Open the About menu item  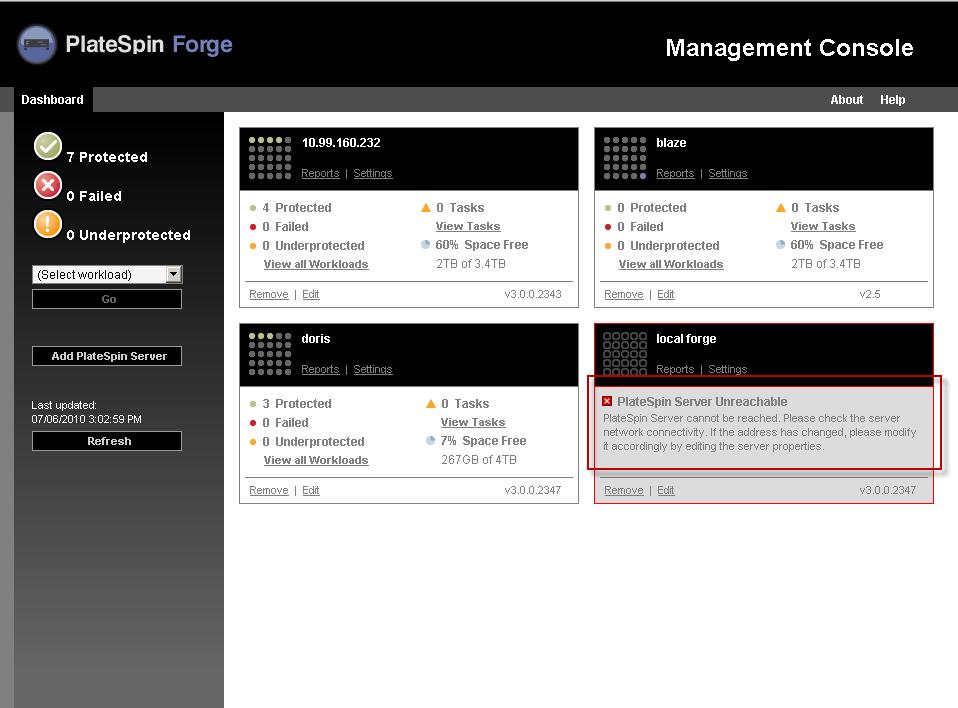coord(846,100)
